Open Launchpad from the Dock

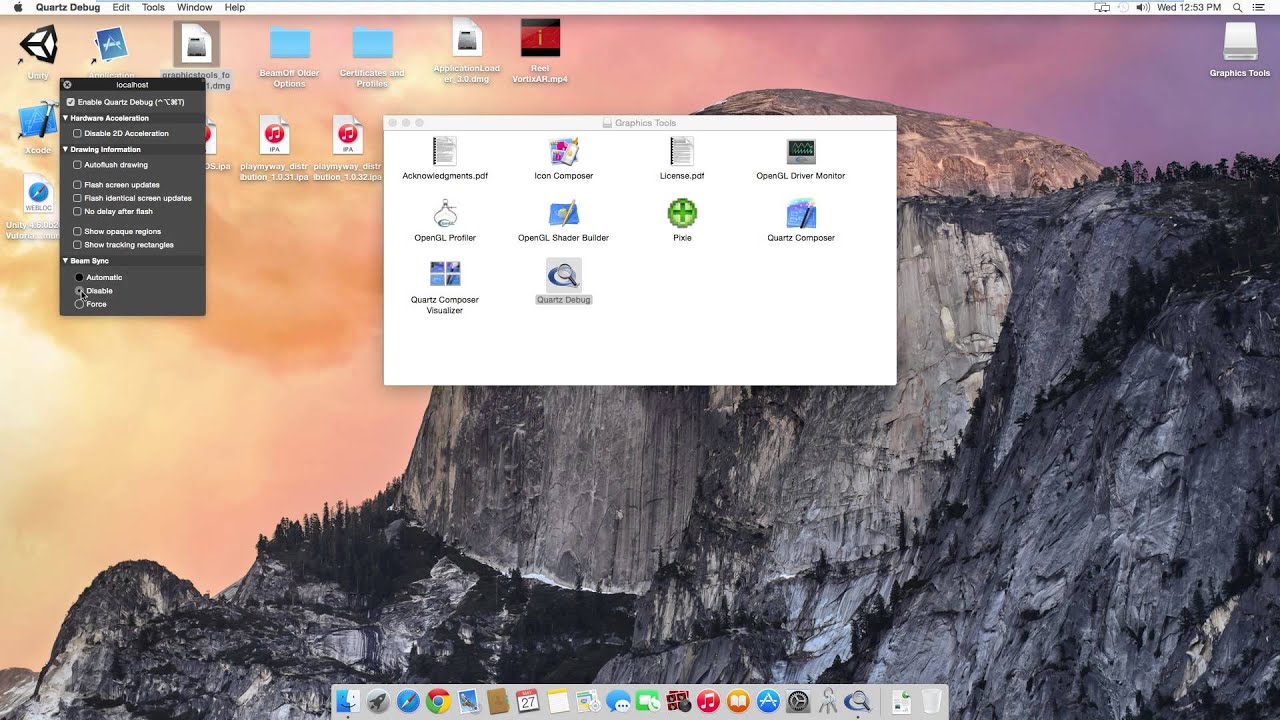tap(377, 701)
